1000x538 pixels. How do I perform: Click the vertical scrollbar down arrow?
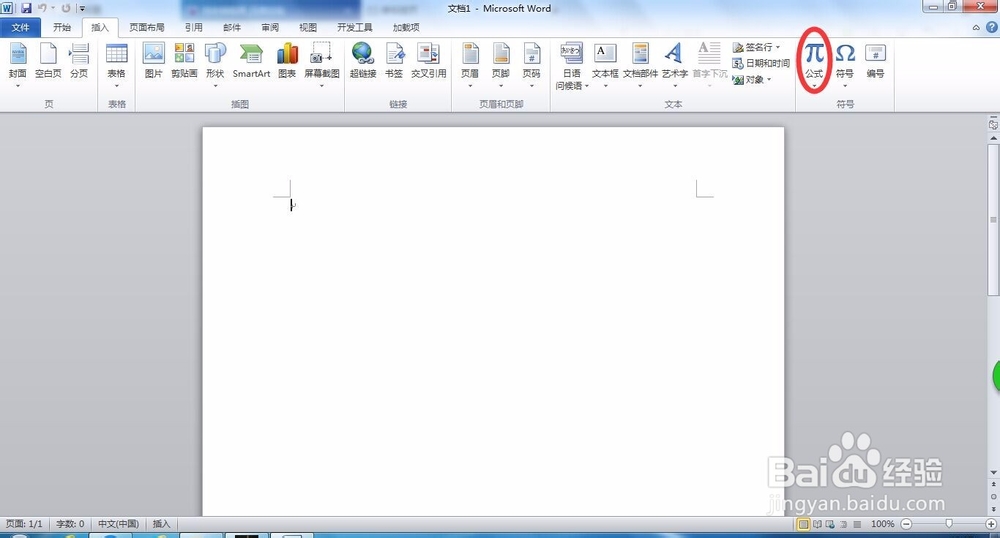pos(993,472)
